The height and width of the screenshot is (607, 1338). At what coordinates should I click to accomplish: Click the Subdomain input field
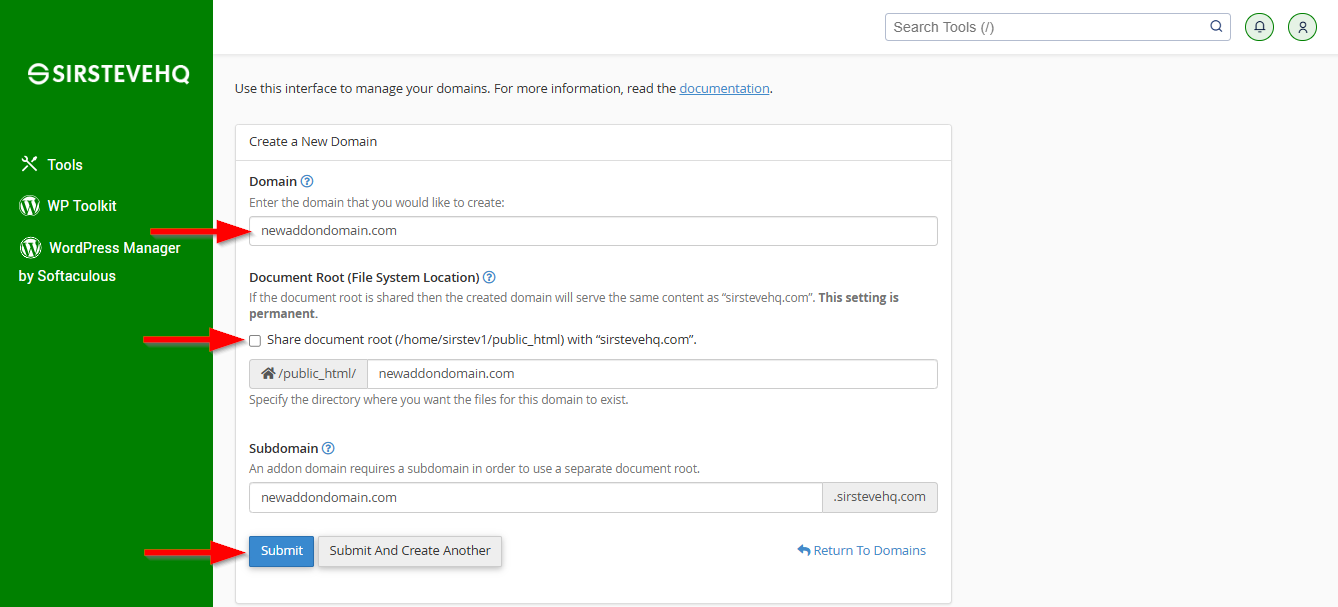(x=535, y=497)
